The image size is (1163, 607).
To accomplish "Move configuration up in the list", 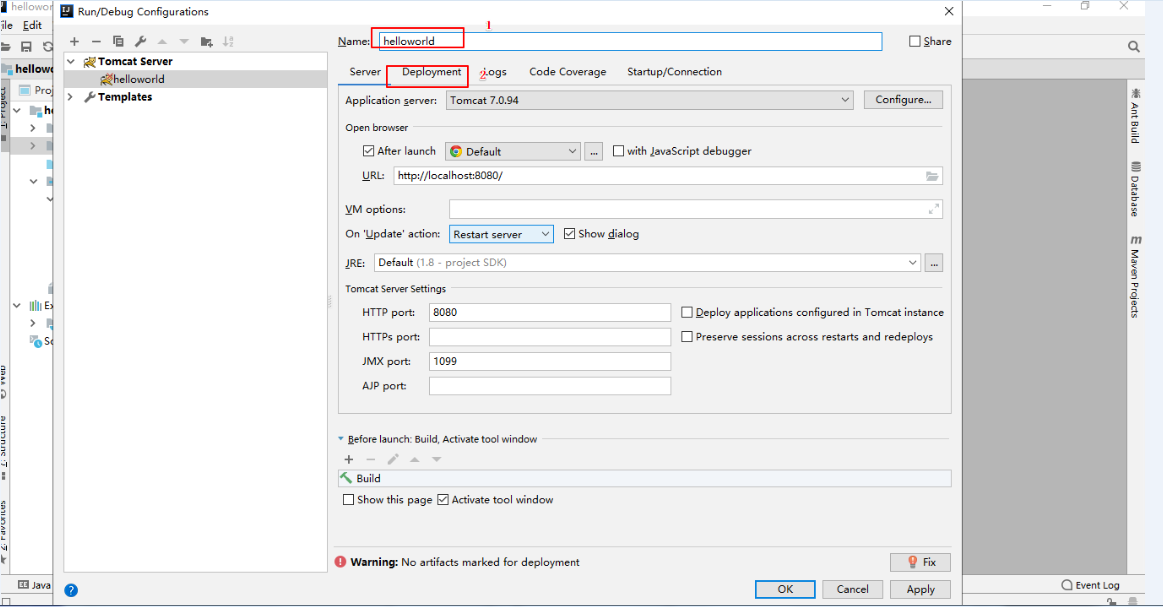I will tap(162, 42).
